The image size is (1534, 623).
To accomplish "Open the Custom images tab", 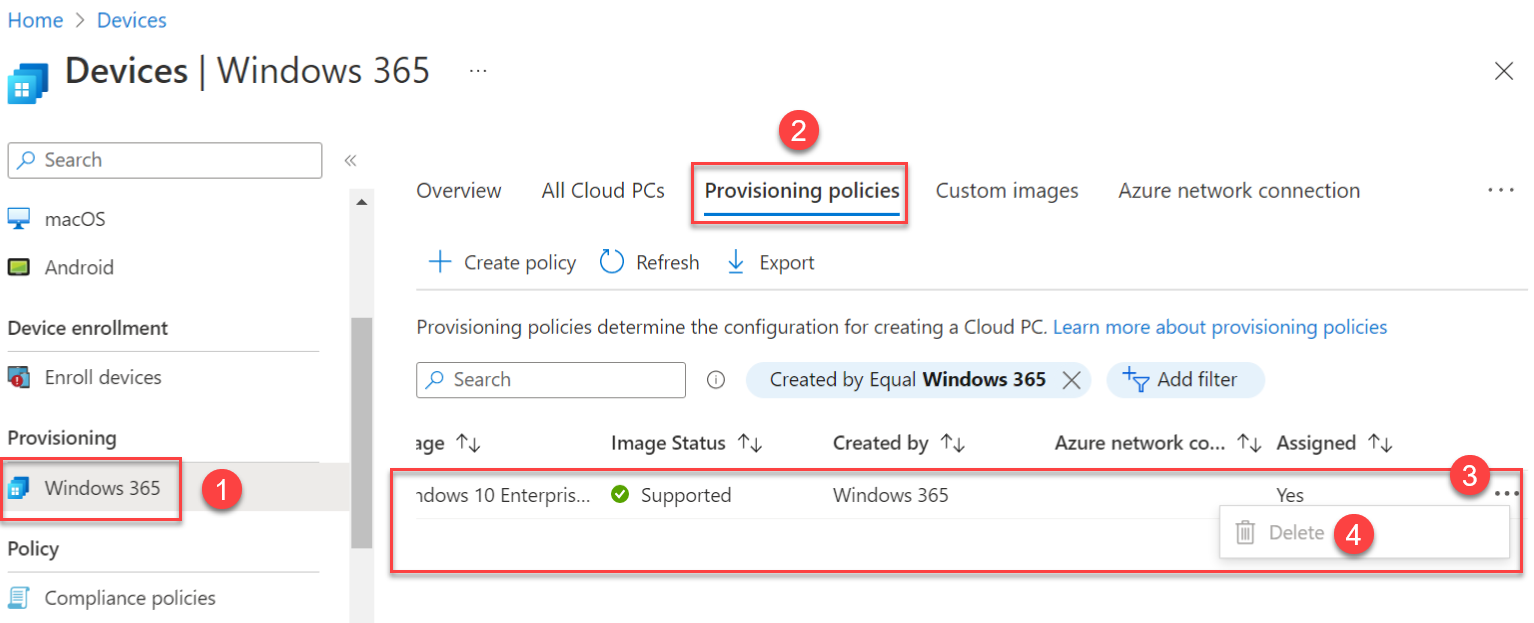I will tap(1007, 190).
